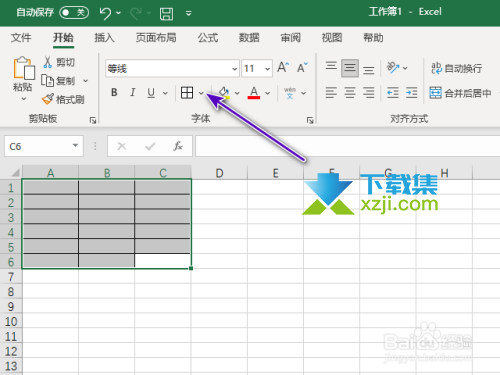
Task: Toggle Italic formatting
Action: point(133,92)
